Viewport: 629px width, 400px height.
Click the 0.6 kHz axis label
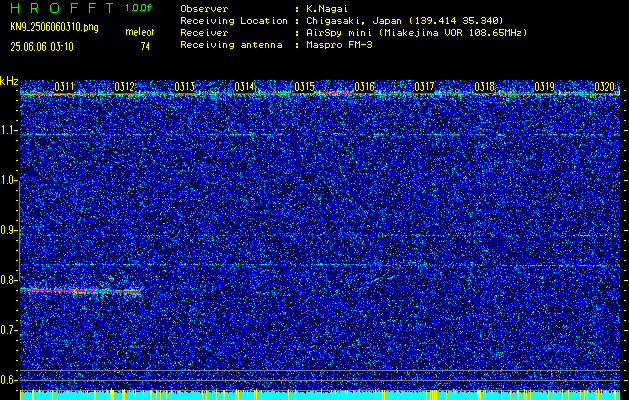click(9, 380)
